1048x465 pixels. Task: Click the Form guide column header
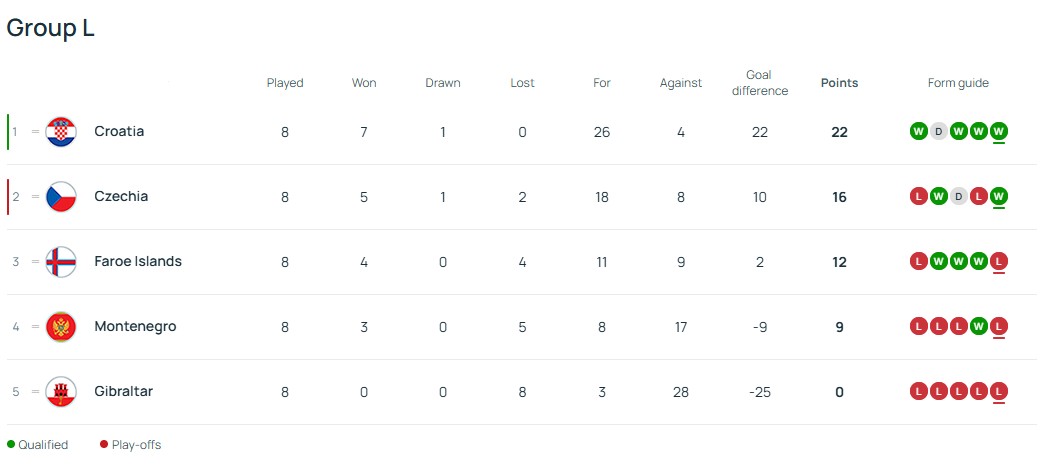point(958,83)
